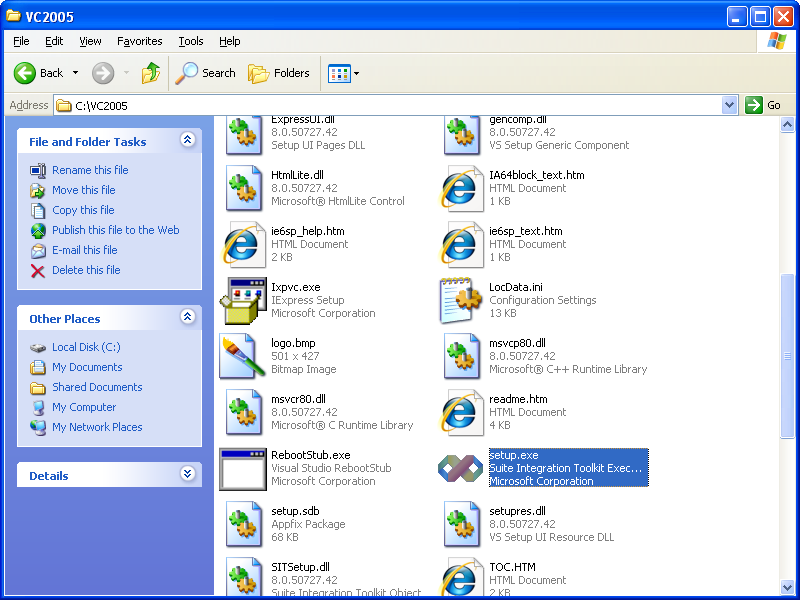Image resolution: width=800 pixels, height=600 pixels.
Task: Click Rename this file link
Action: tap(90, 170)
